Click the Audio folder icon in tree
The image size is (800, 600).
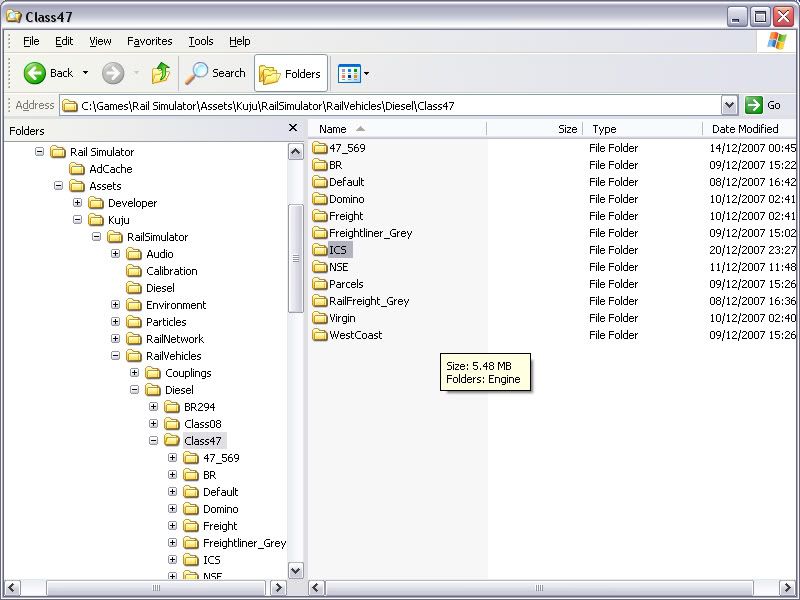click(134, 254)
